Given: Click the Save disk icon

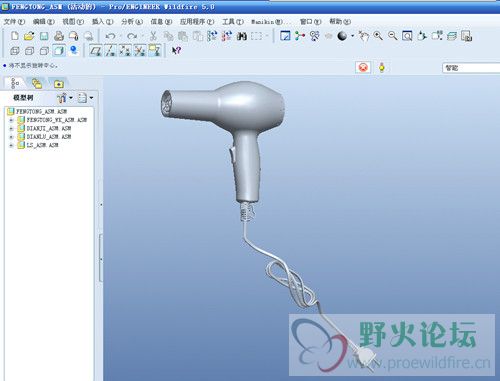Looking at the screenshot, I should [x=44, y=36].
